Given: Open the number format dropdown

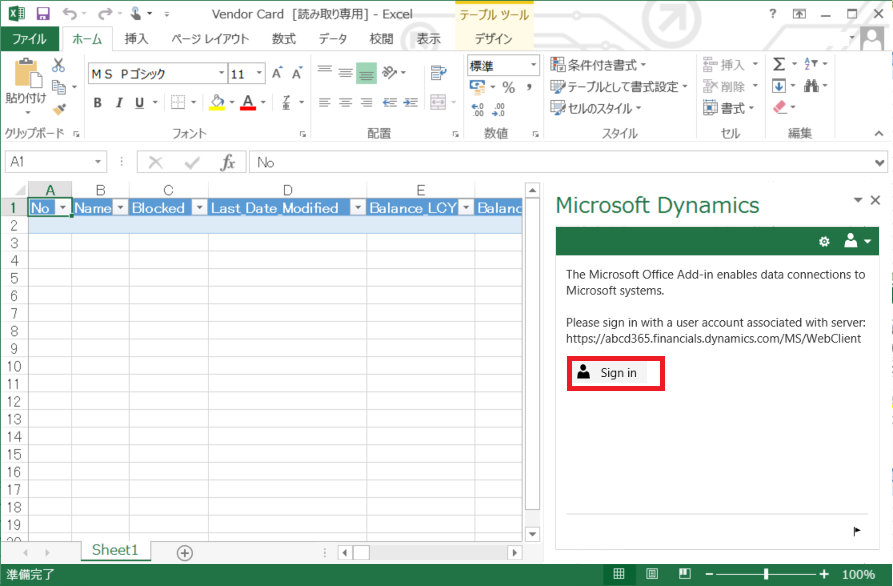Looking at the screenshot, I should (533, 65).
